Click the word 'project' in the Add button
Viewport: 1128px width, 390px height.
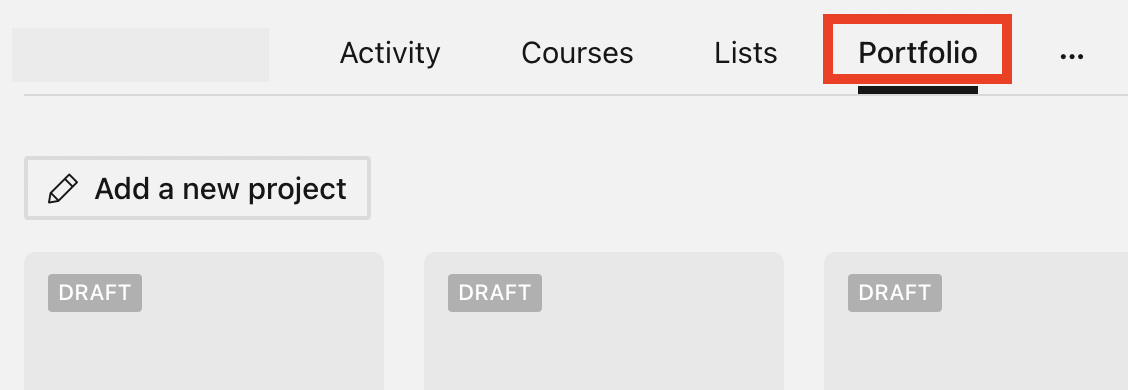(297, 190)
